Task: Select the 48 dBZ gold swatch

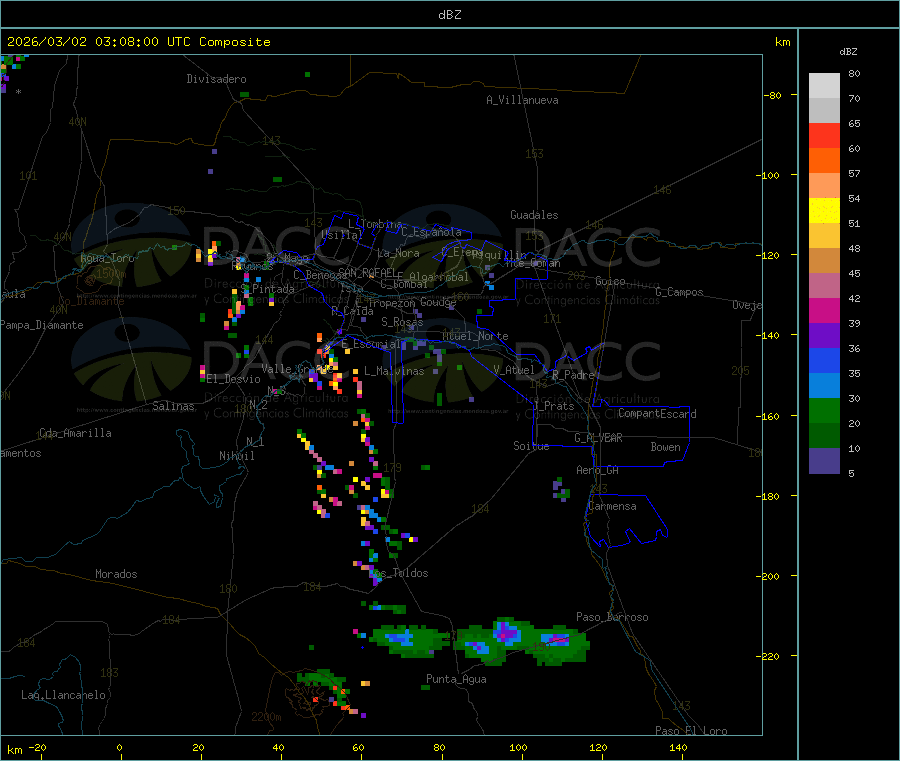Action: click(824, 235)
